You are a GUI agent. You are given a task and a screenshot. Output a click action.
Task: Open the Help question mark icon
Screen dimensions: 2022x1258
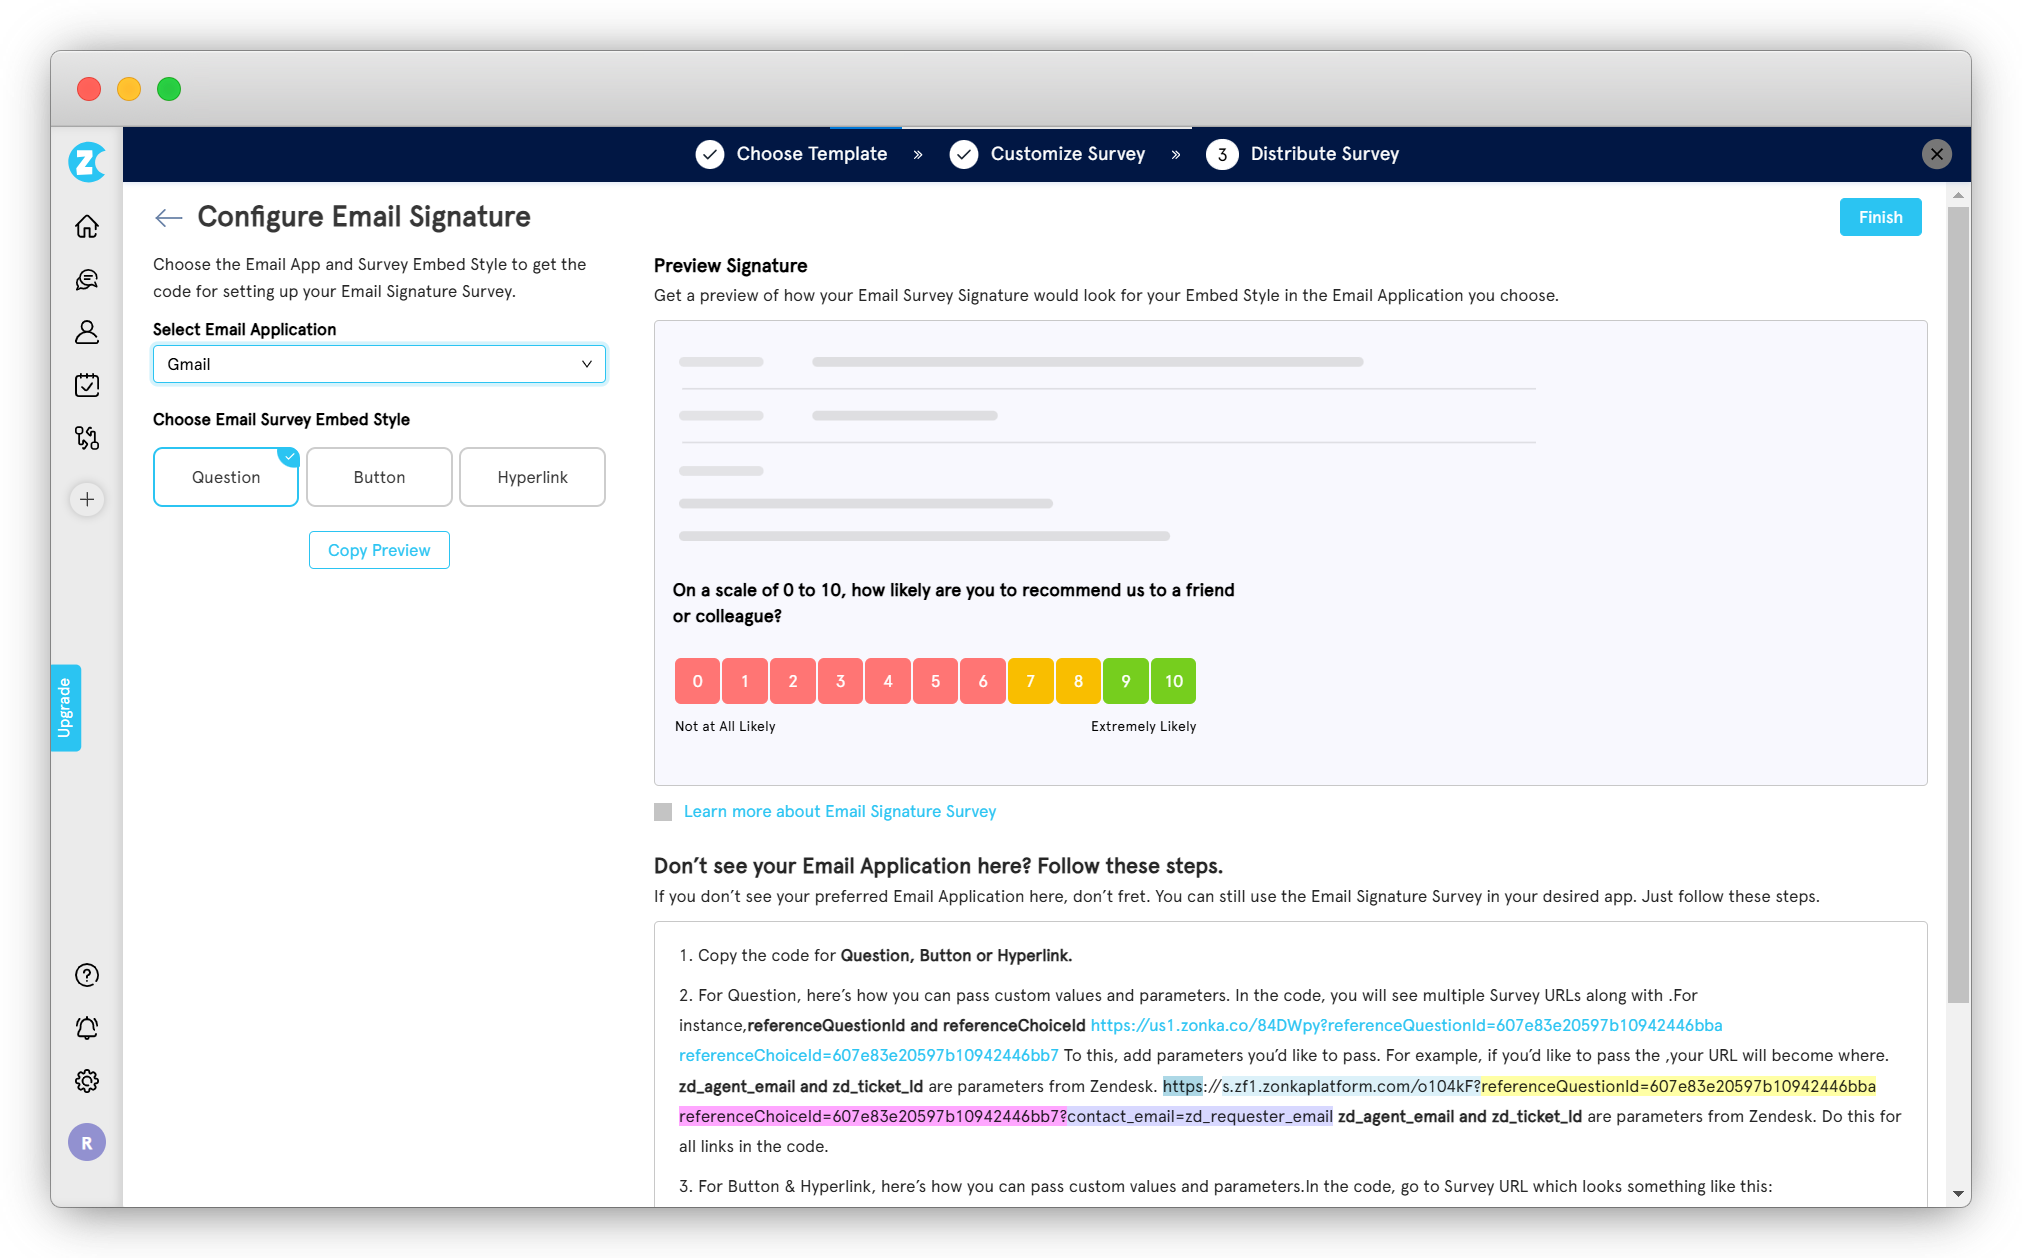[x=87, y=975]
